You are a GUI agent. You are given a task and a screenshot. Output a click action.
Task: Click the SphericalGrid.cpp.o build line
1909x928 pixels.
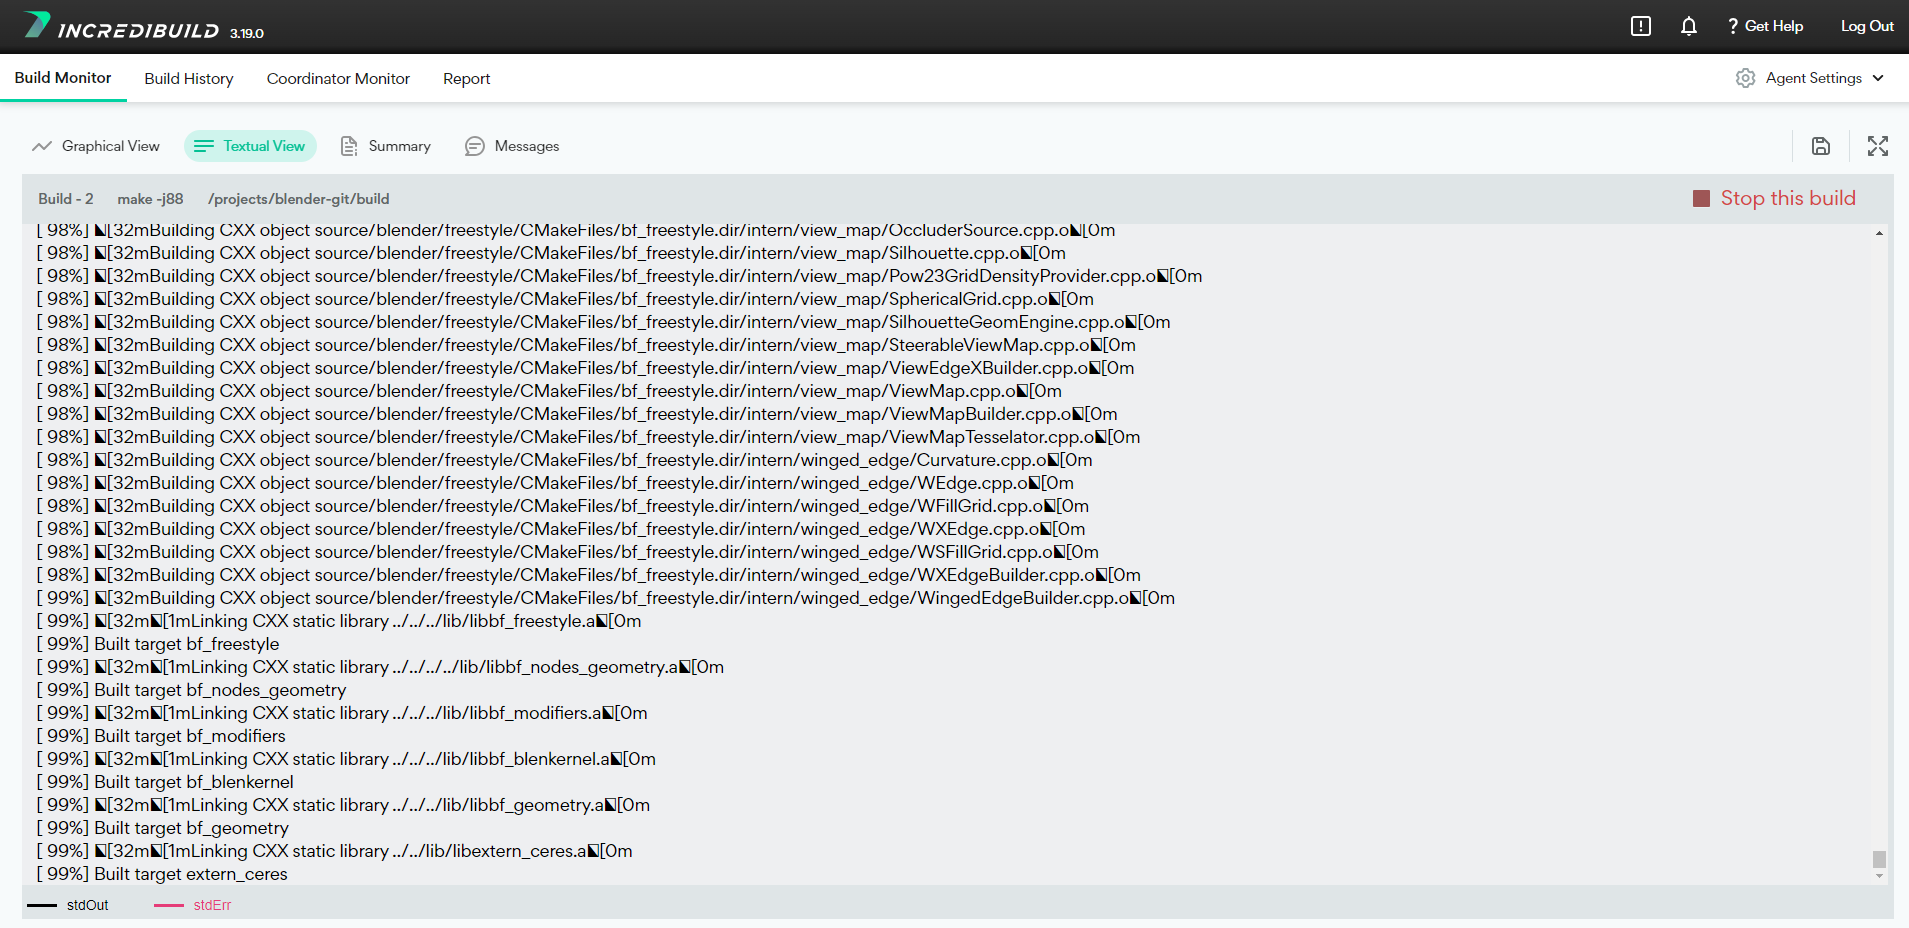[x=565, y=299]
